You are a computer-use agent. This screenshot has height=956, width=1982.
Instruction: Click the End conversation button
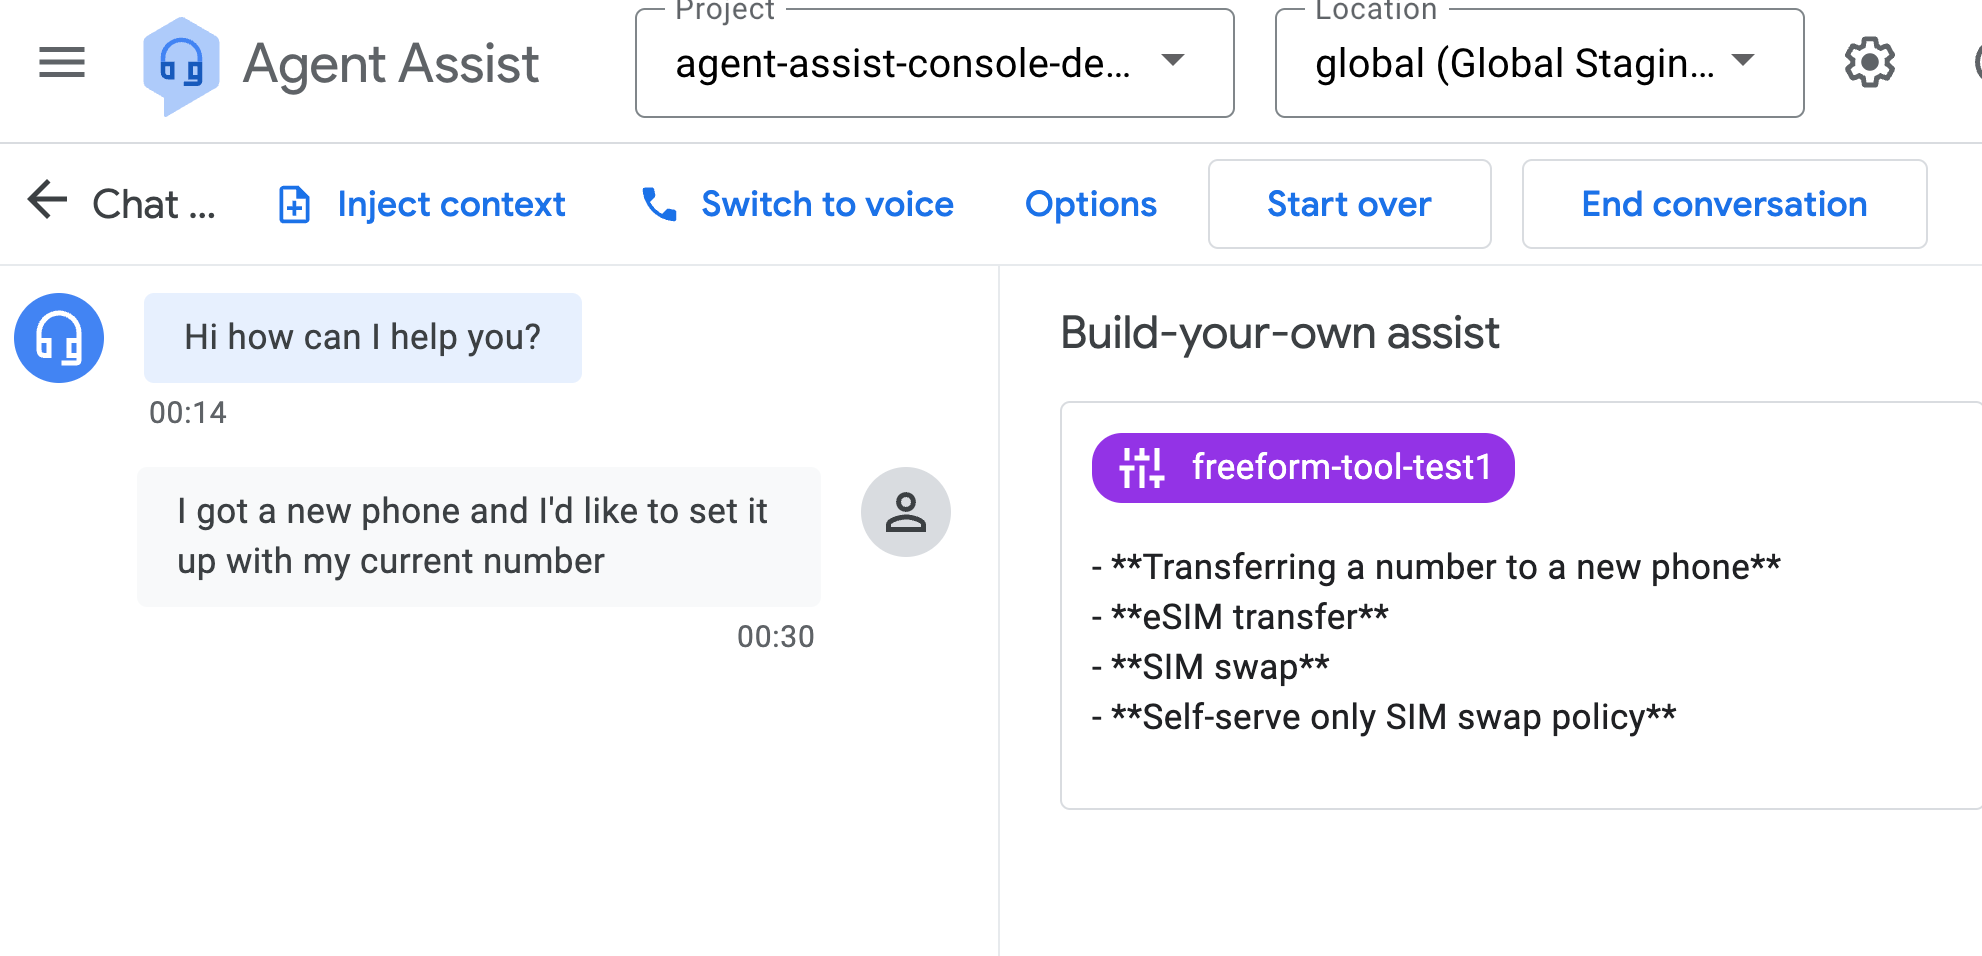(1724, 204)
